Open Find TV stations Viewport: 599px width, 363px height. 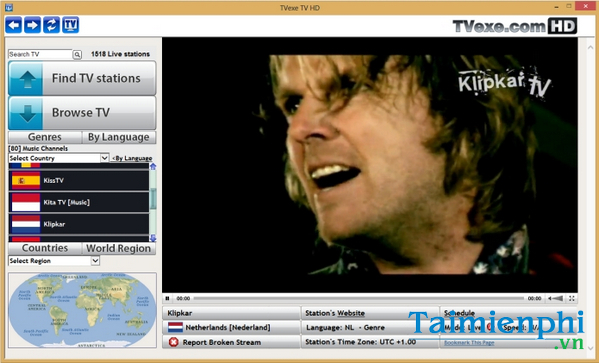pyautogui.click(x=82, y=78)
